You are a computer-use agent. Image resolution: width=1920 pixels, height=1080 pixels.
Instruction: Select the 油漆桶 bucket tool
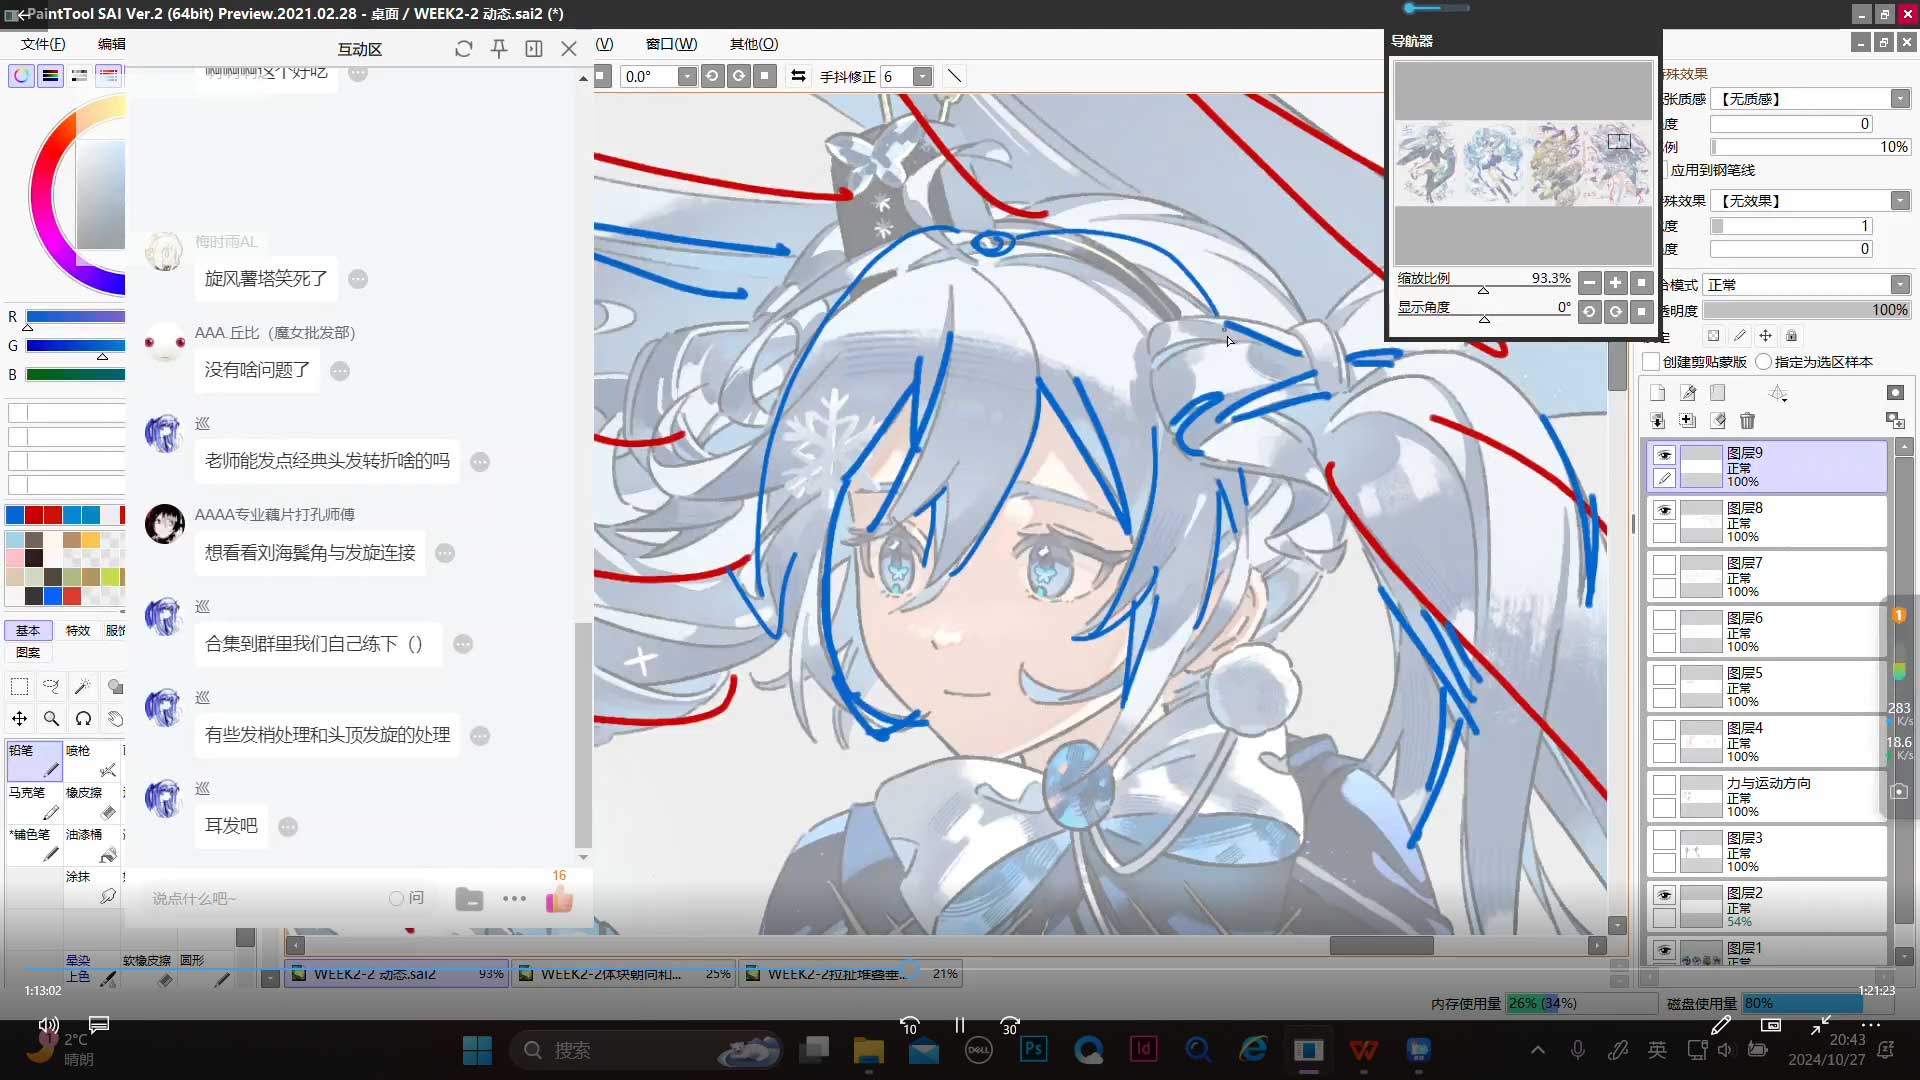coord(90,843)
